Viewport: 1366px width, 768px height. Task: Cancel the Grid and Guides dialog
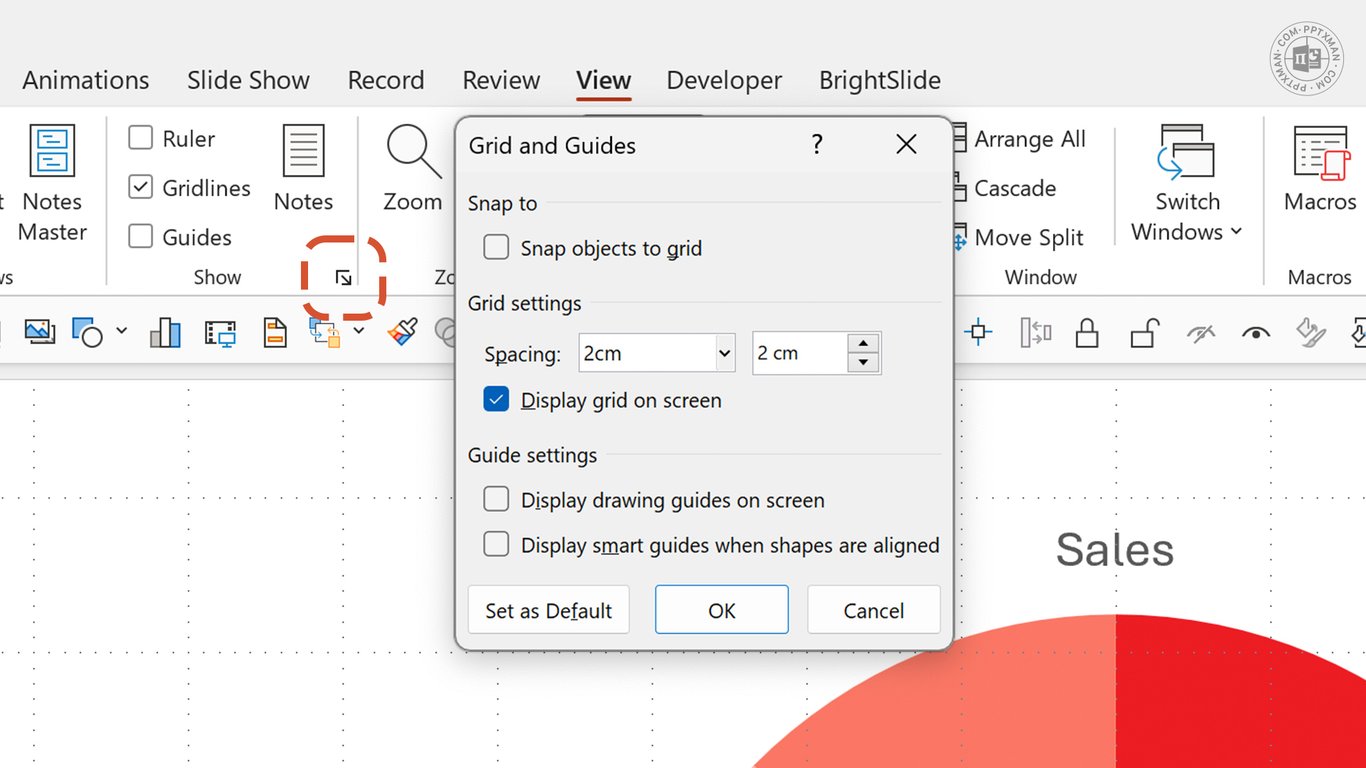coord(874,610)
